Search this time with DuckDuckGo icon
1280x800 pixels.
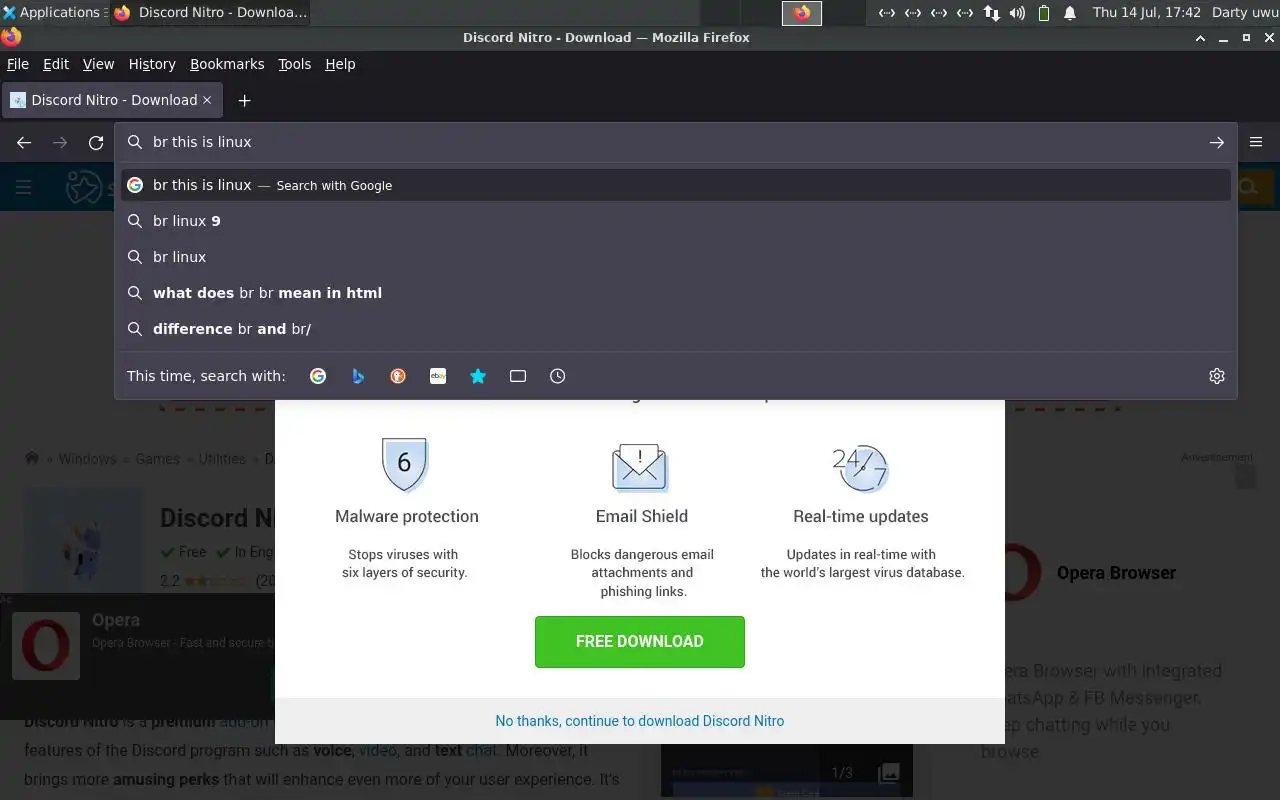coord(398,376)
